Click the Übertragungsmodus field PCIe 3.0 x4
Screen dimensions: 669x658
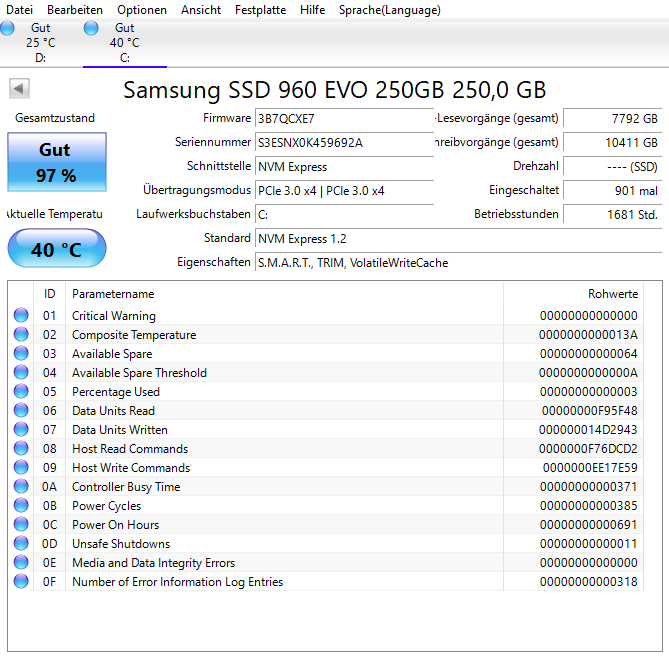coord(344,190)
